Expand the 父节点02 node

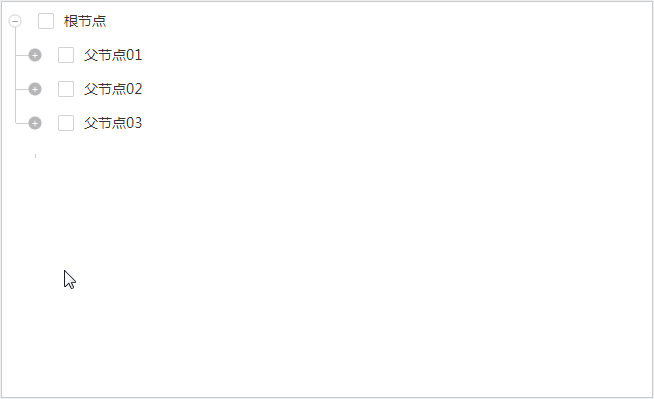(35, 89)
